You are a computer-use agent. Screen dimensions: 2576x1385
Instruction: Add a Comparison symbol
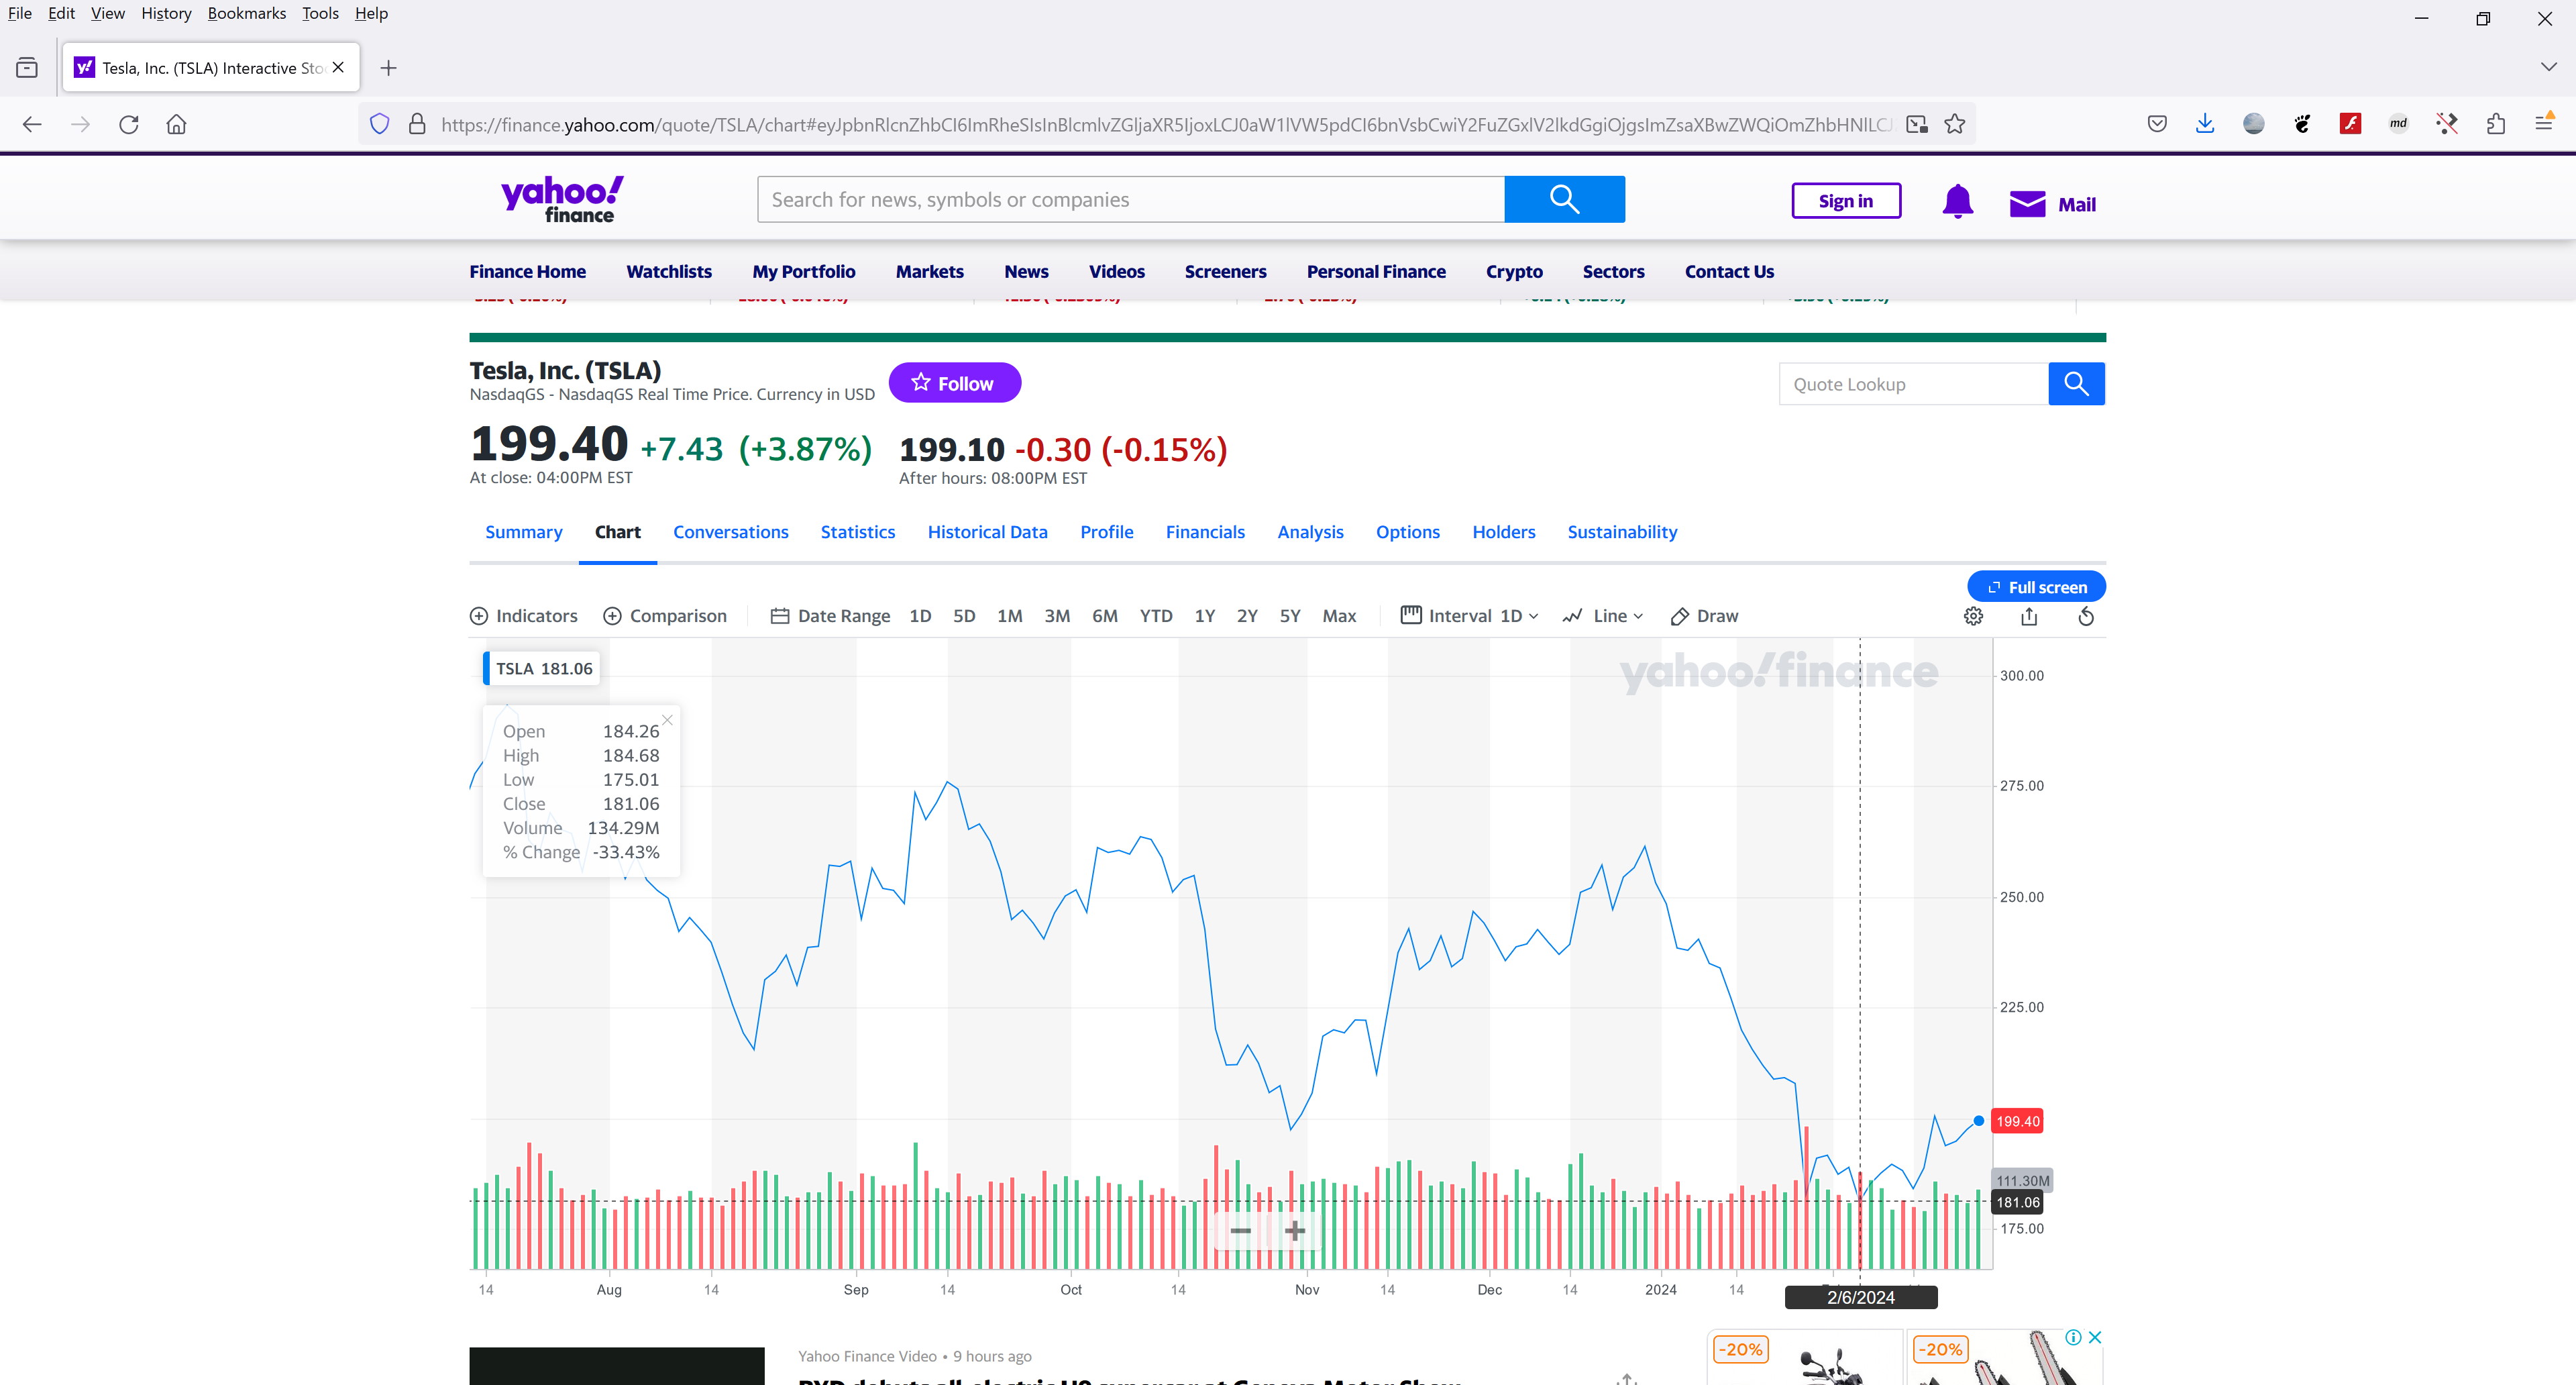pos(665,616)
